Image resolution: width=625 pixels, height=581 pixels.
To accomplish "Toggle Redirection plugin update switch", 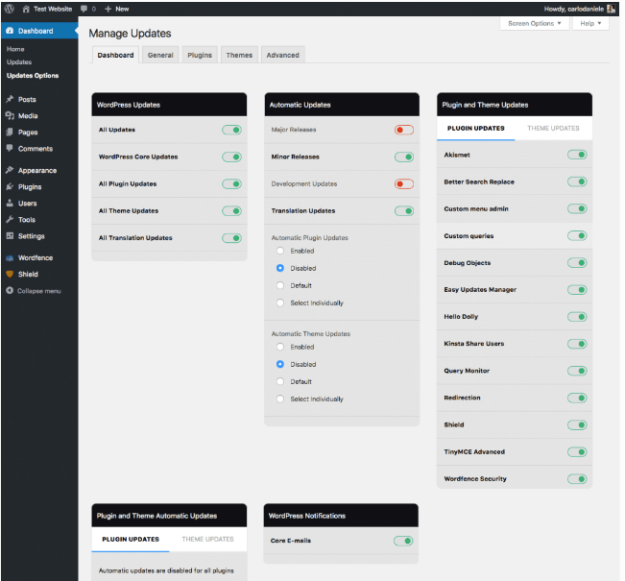I will (x=577, y=398).
